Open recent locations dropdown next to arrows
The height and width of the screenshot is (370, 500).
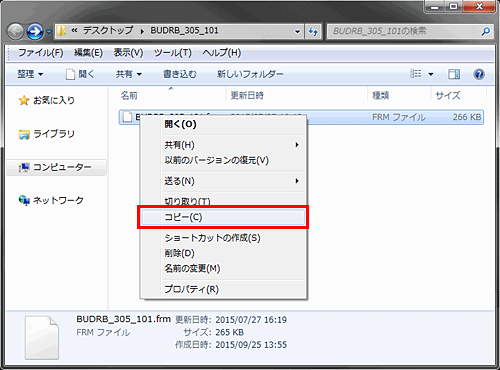pos(49,32)
